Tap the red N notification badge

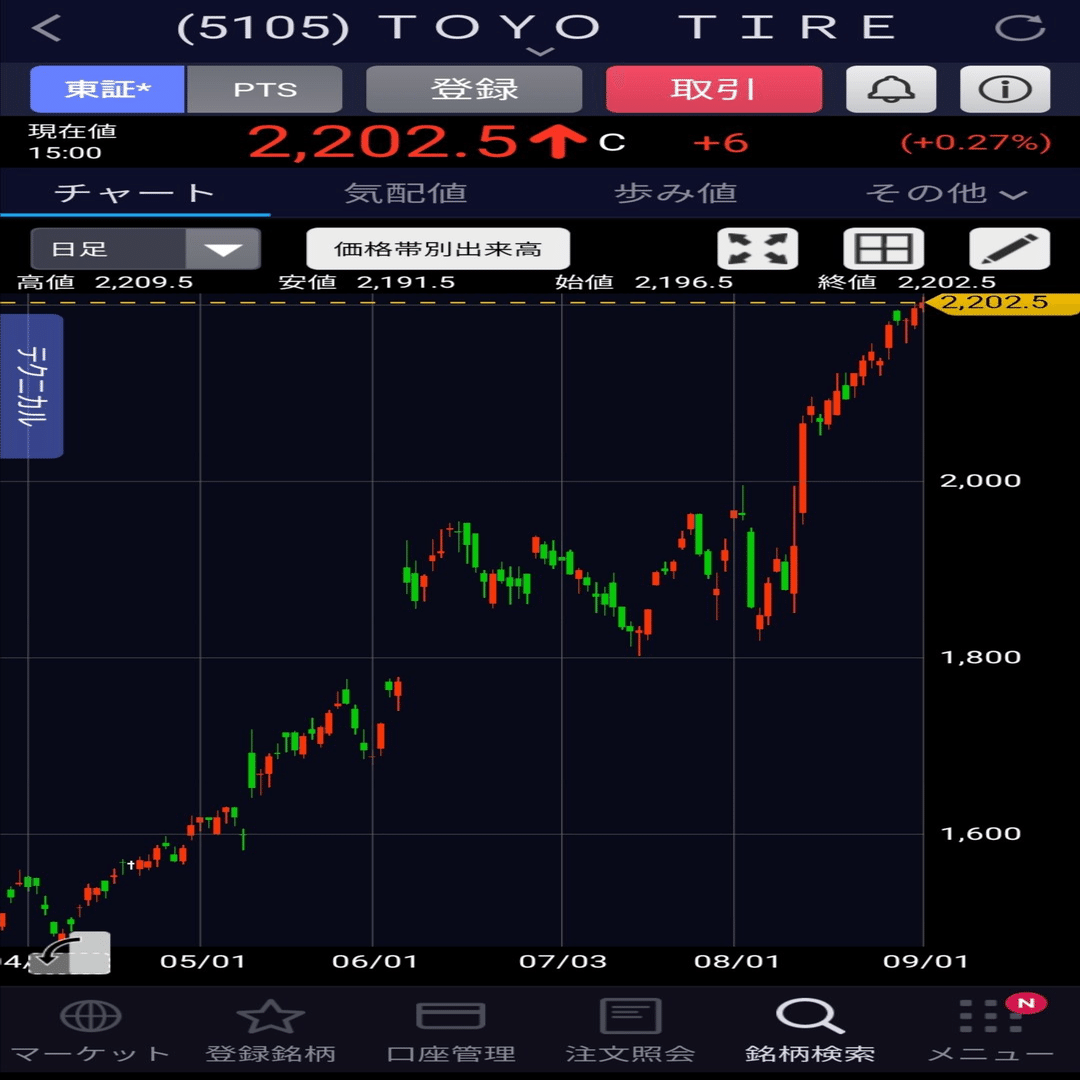coord(1026,1003)
